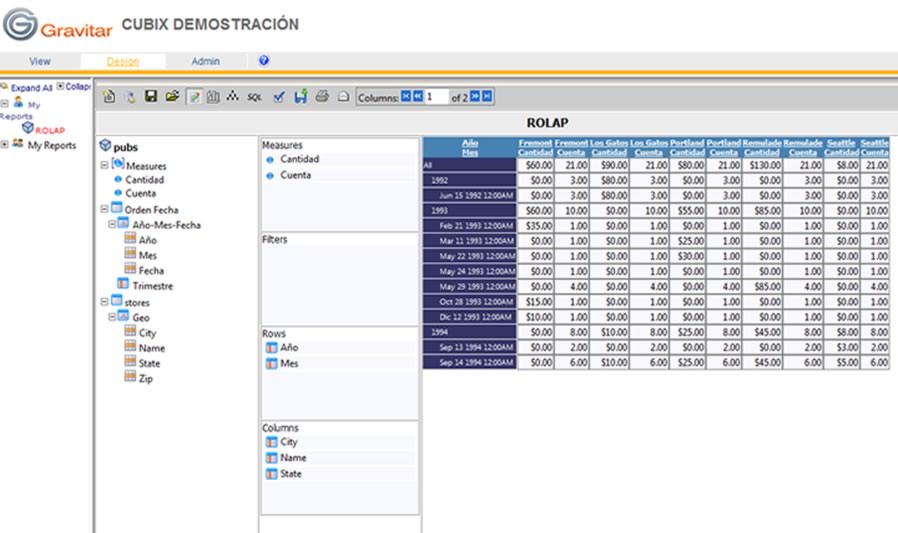Image resolution: width=898 pixels, height=533 pixels.
Task: Click the City icon in Columns box
Action: pos(271,442)
